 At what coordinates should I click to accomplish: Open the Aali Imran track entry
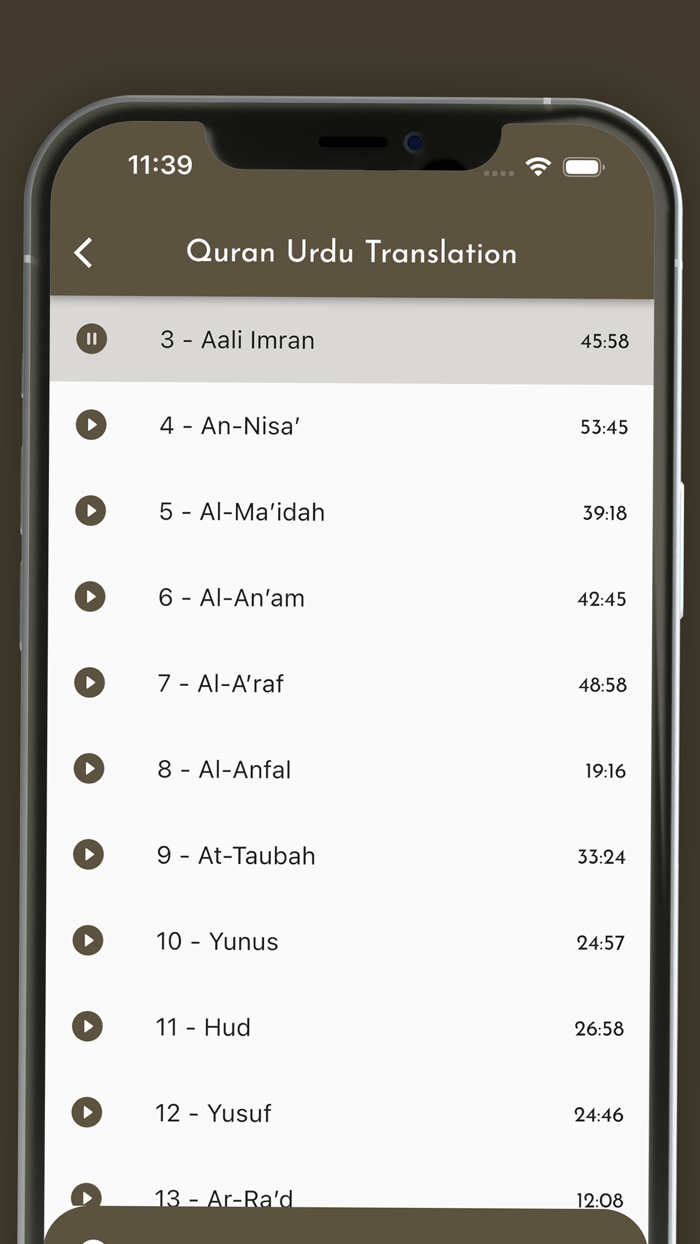tap(237, 340)
